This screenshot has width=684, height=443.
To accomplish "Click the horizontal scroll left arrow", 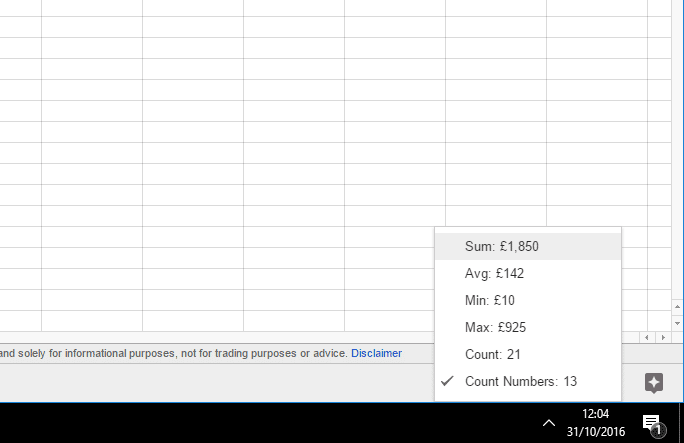I will click(647, 337).
